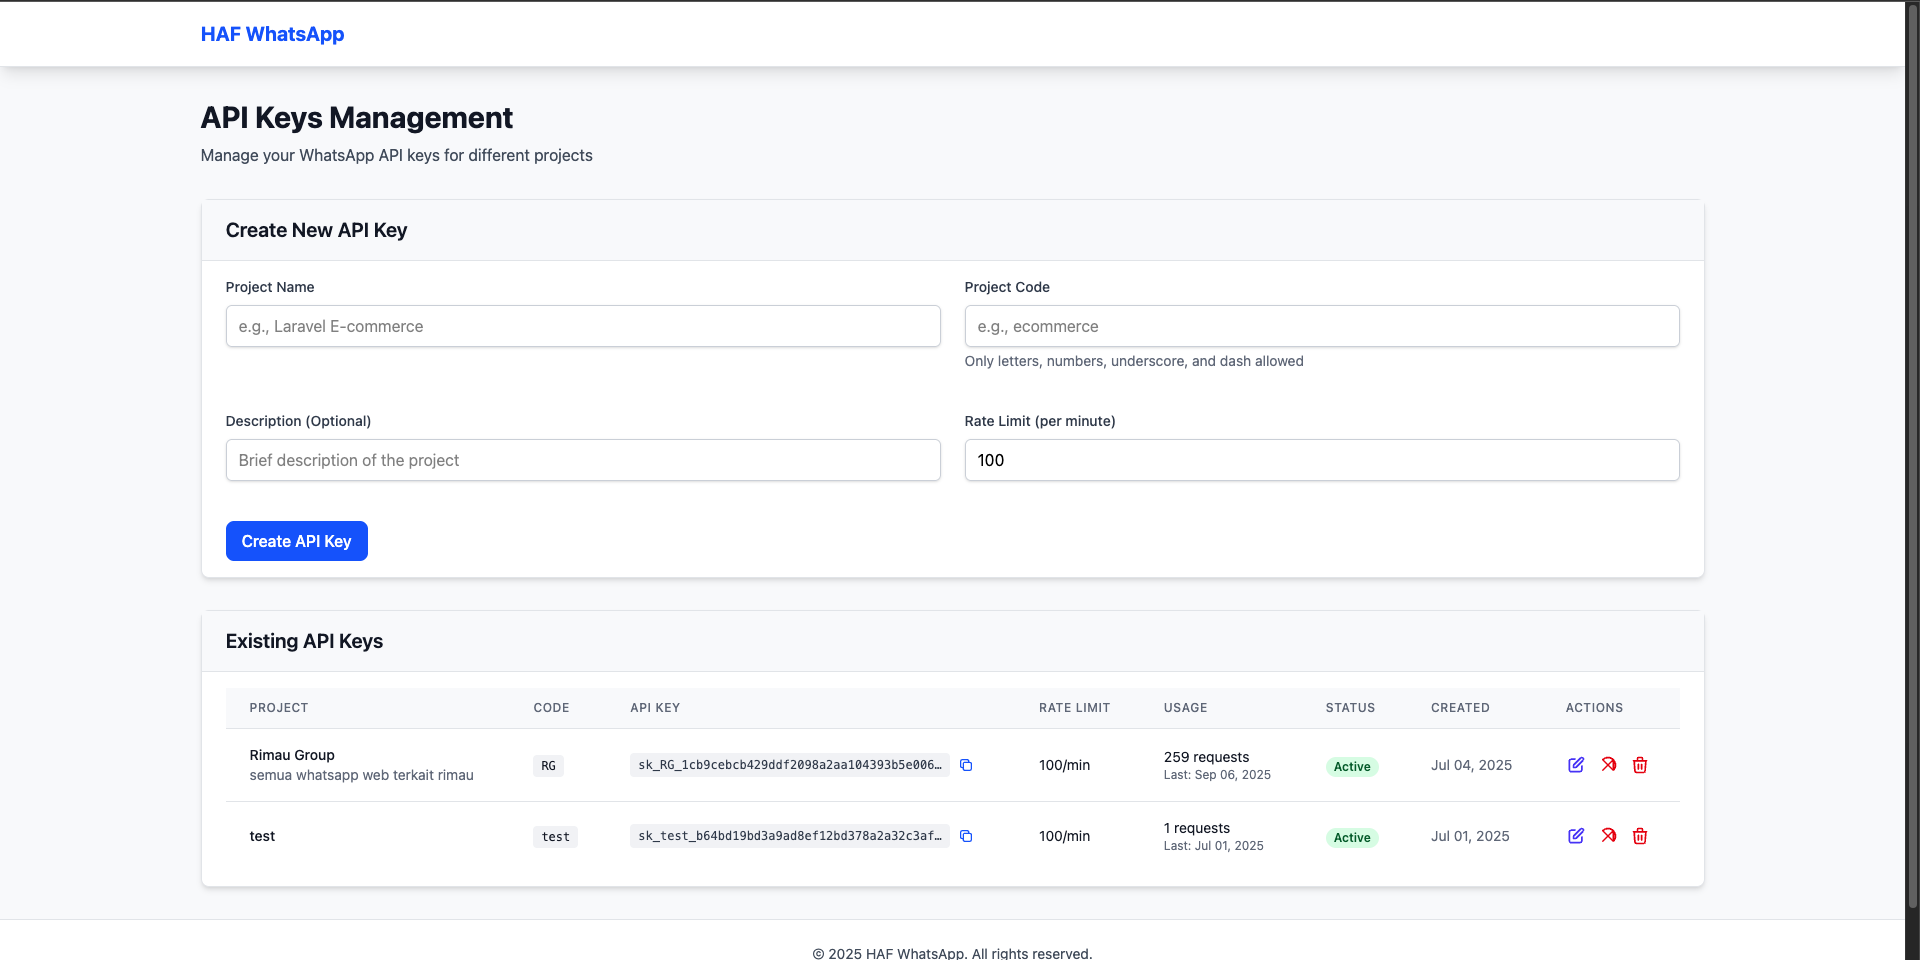Edit the test project API key
The image size is (1920, 960).
click(x=1576, y=836)
